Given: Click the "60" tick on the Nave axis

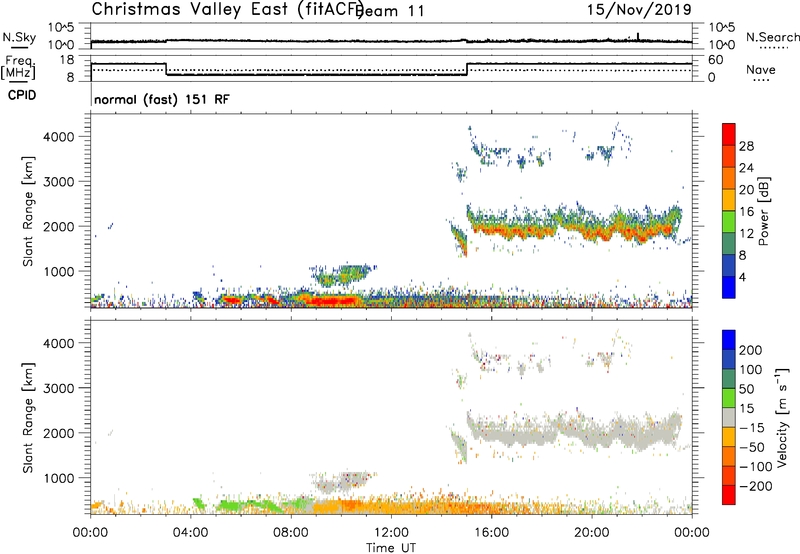Looking at the screenshot, I should click(x=716, y=60).
